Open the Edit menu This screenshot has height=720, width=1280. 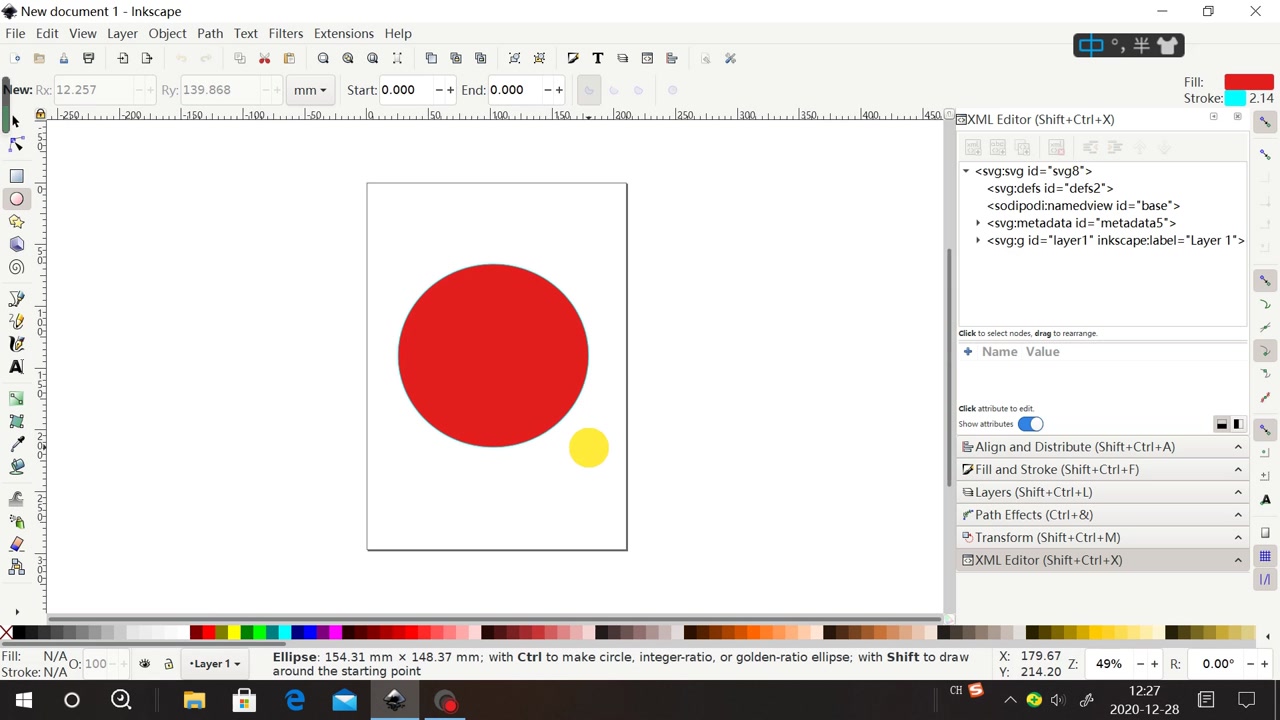point(47,34)
